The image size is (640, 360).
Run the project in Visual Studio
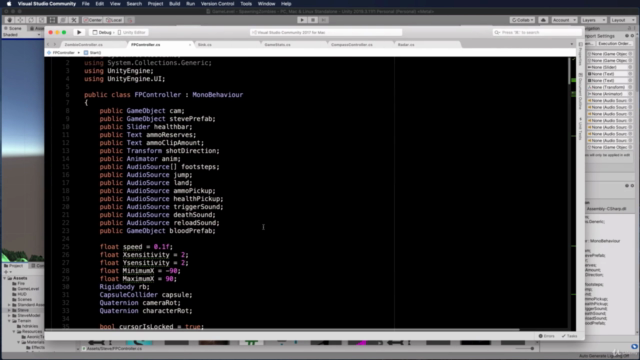click(79, 32)
